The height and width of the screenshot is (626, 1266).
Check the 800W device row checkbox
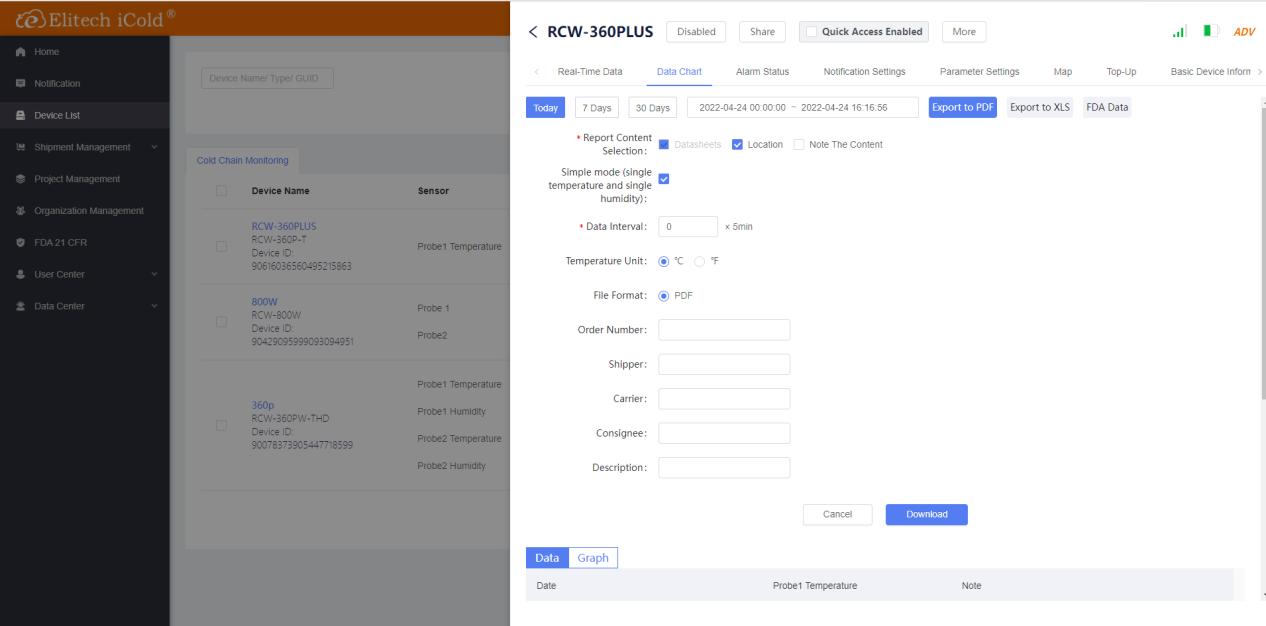(221, 321)
